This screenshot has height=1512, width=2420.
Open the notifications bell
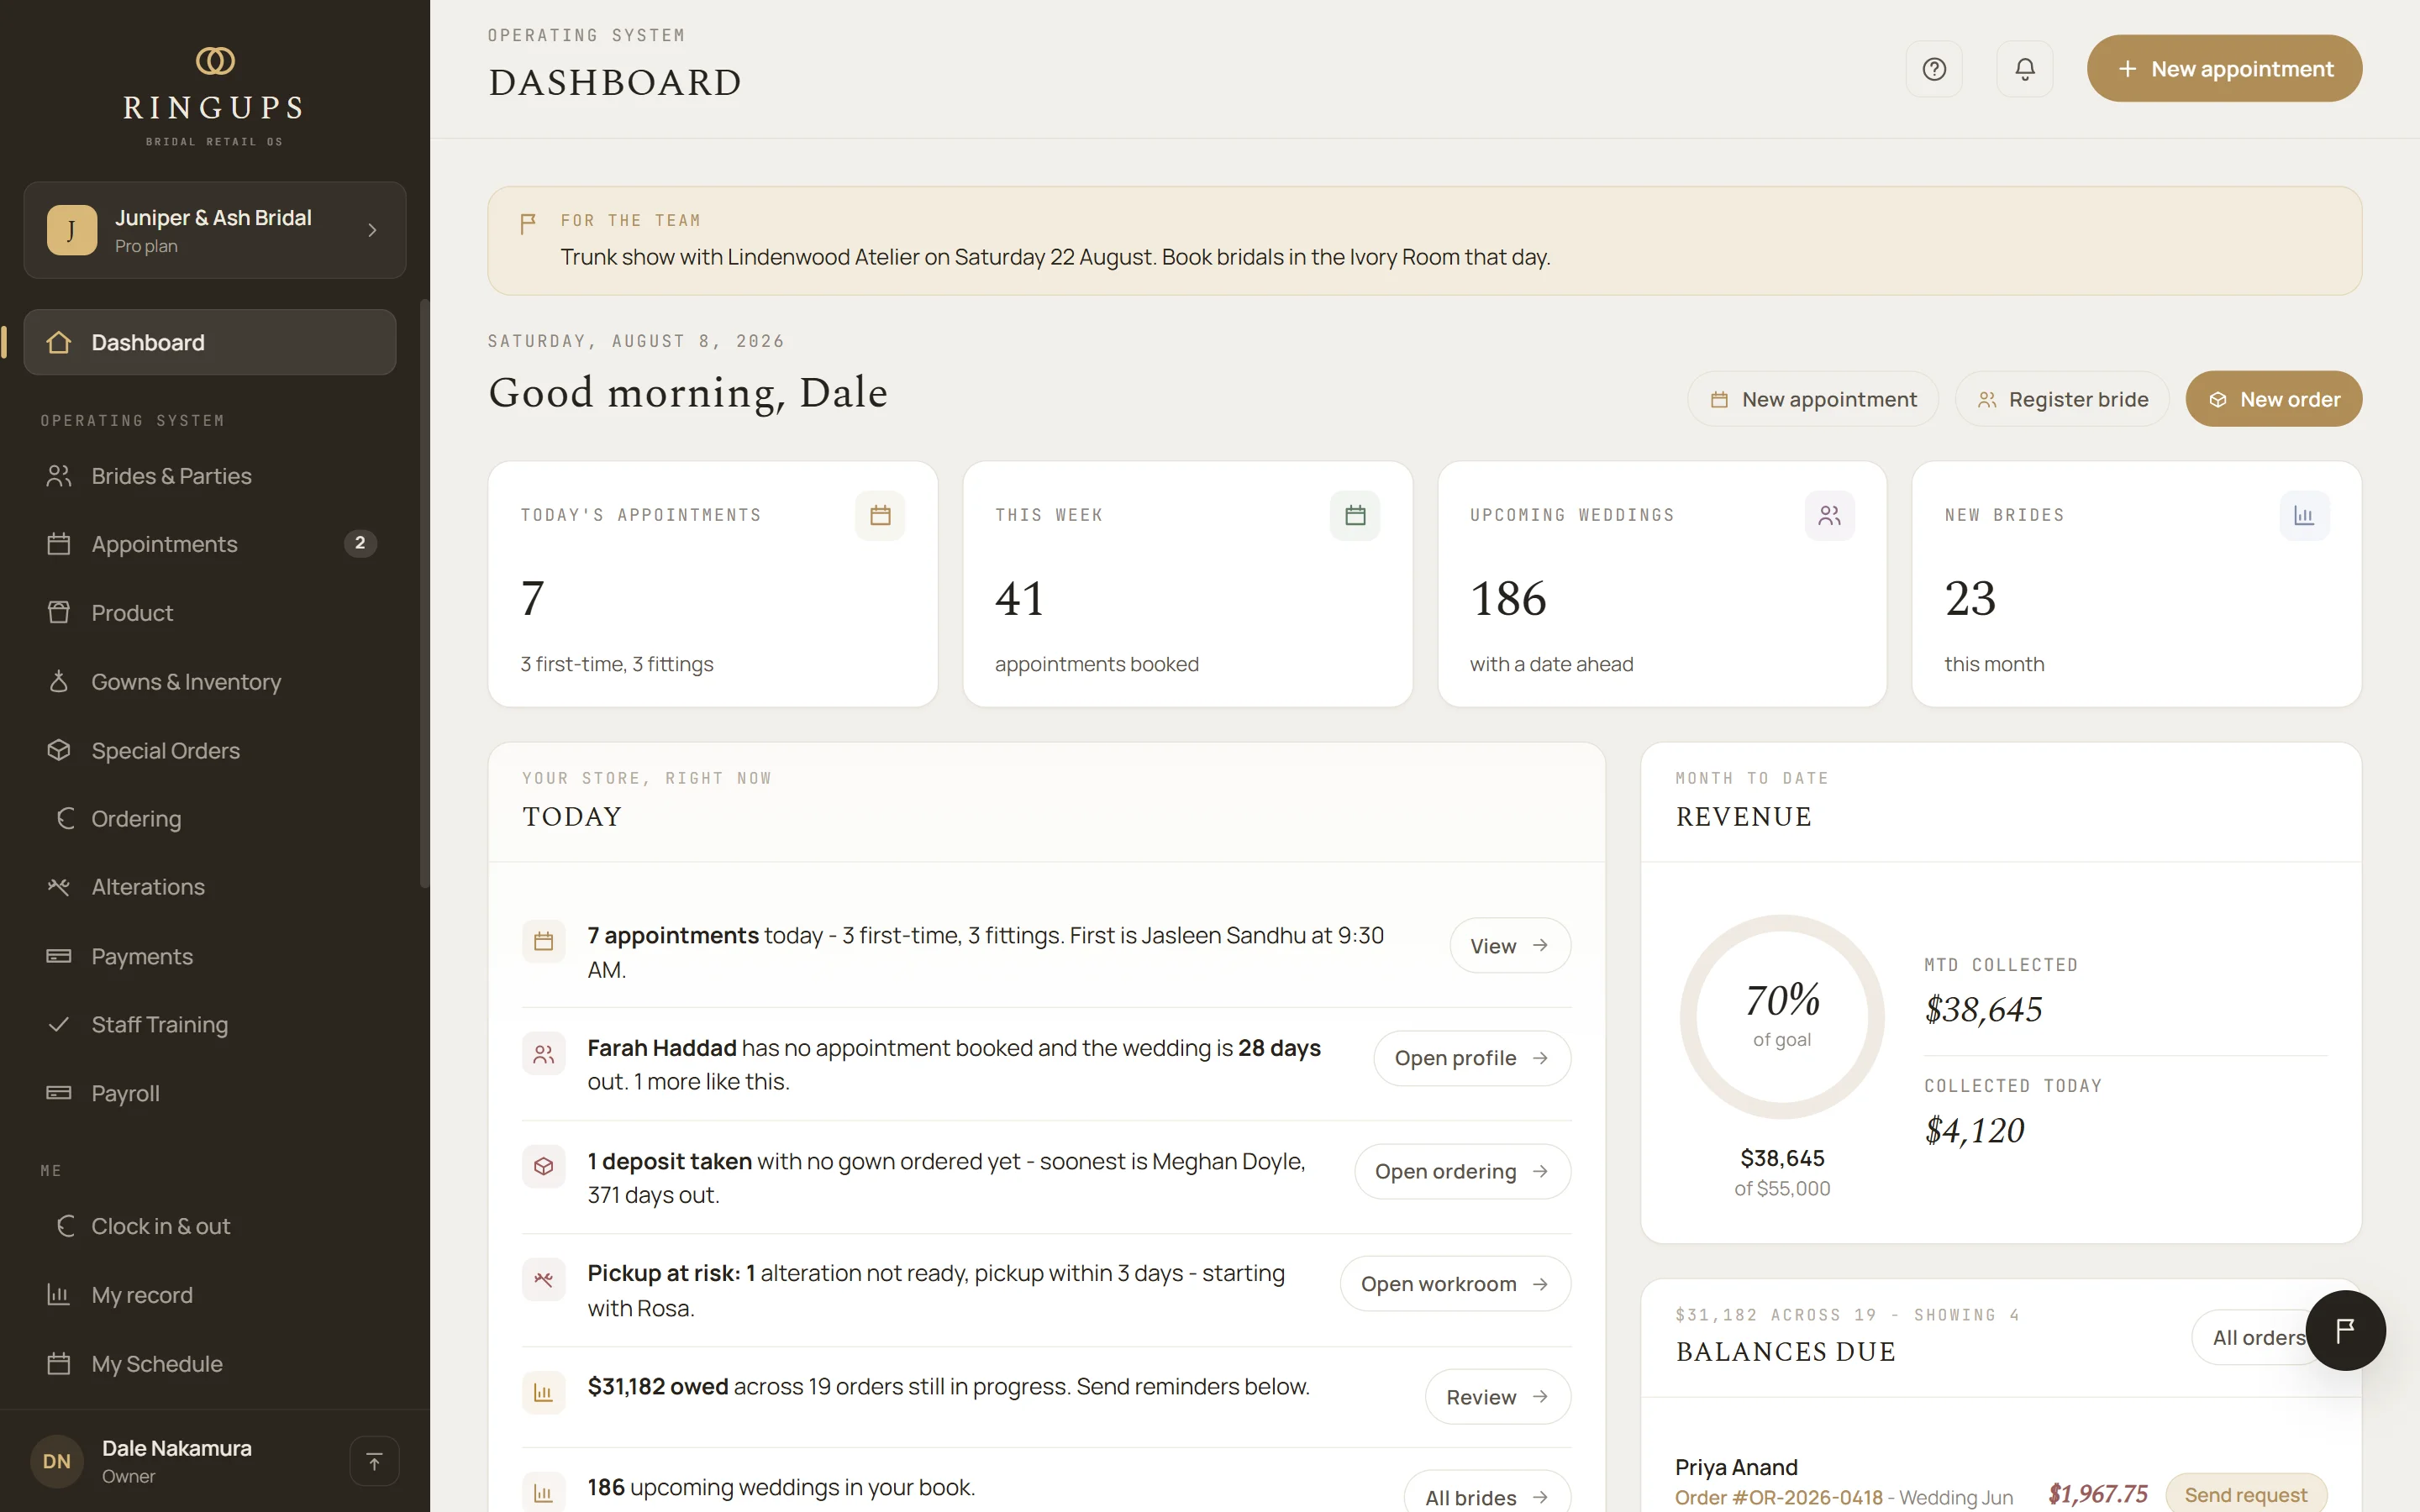tap(2025, 69)
